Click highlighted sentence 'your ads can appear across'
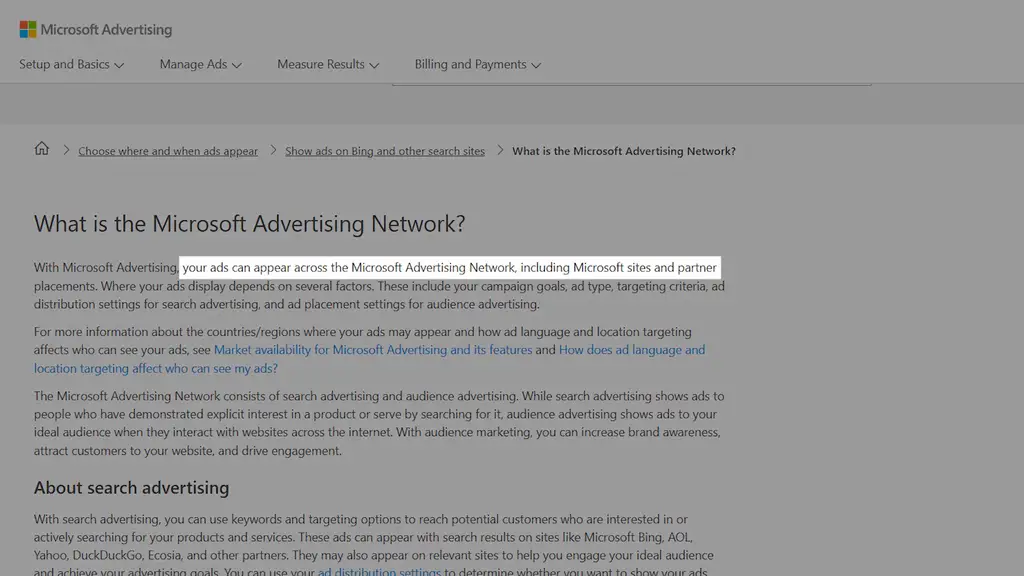The height and width of the screenshot is (576, 1024). (x=449, y=267)
